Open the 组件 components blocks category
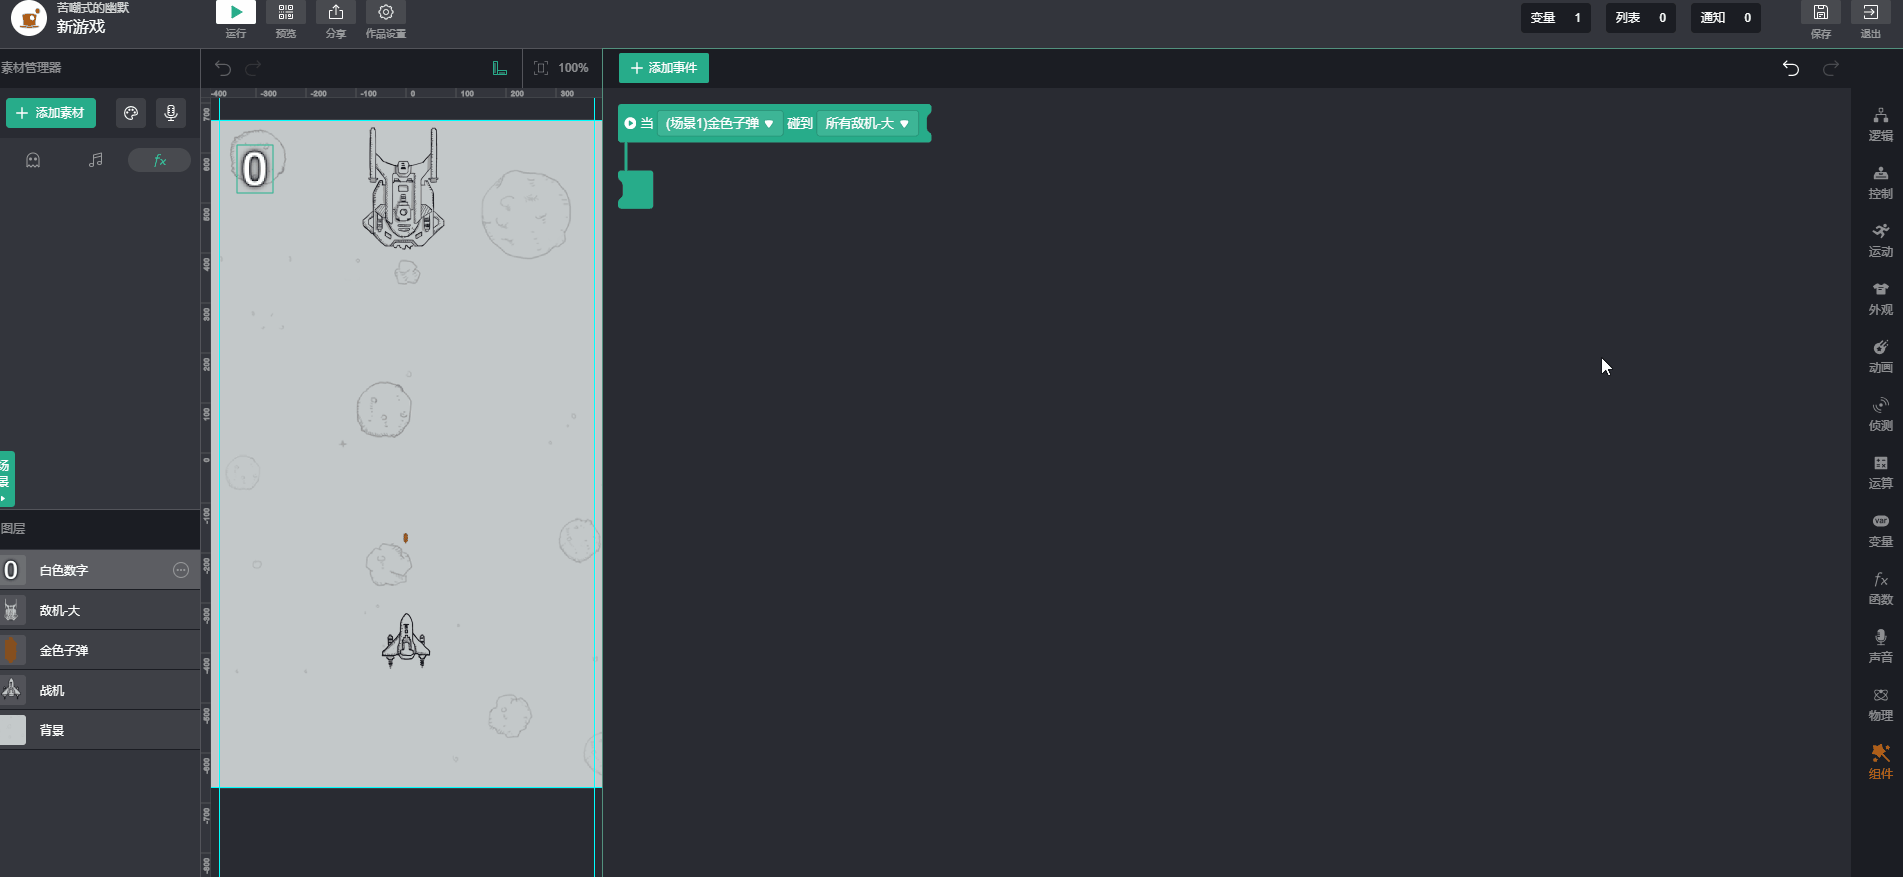The width and height of the screenshot is (1903, 877). tap(1880, 763)
